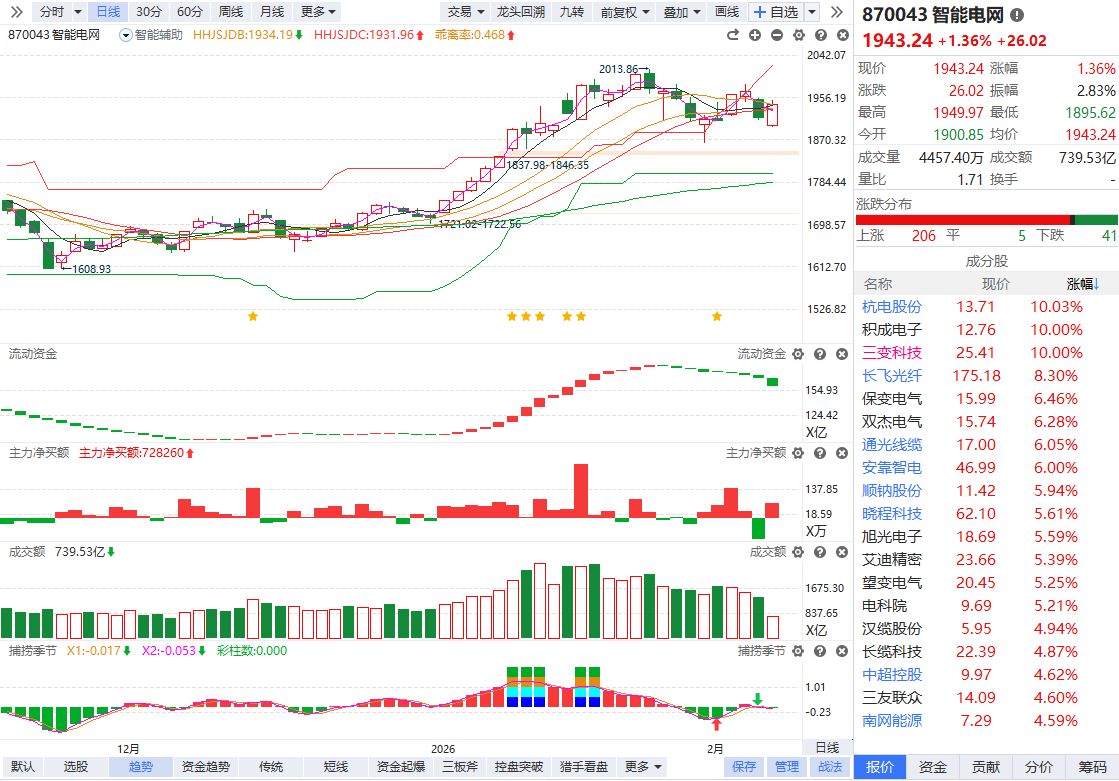
Task: Switch chart to 周线 period
Action: (231, 12)
